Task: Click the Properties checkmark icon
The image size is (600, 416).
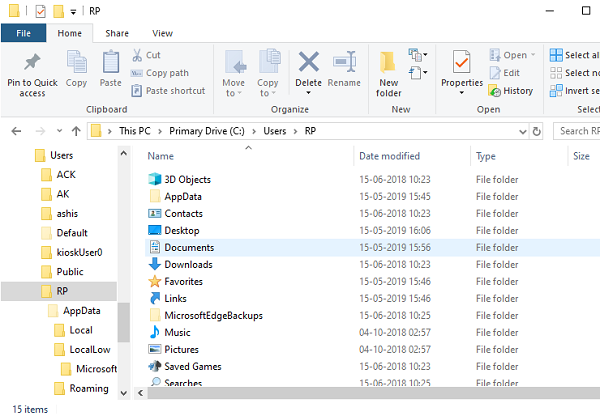Action: [461, 62]
